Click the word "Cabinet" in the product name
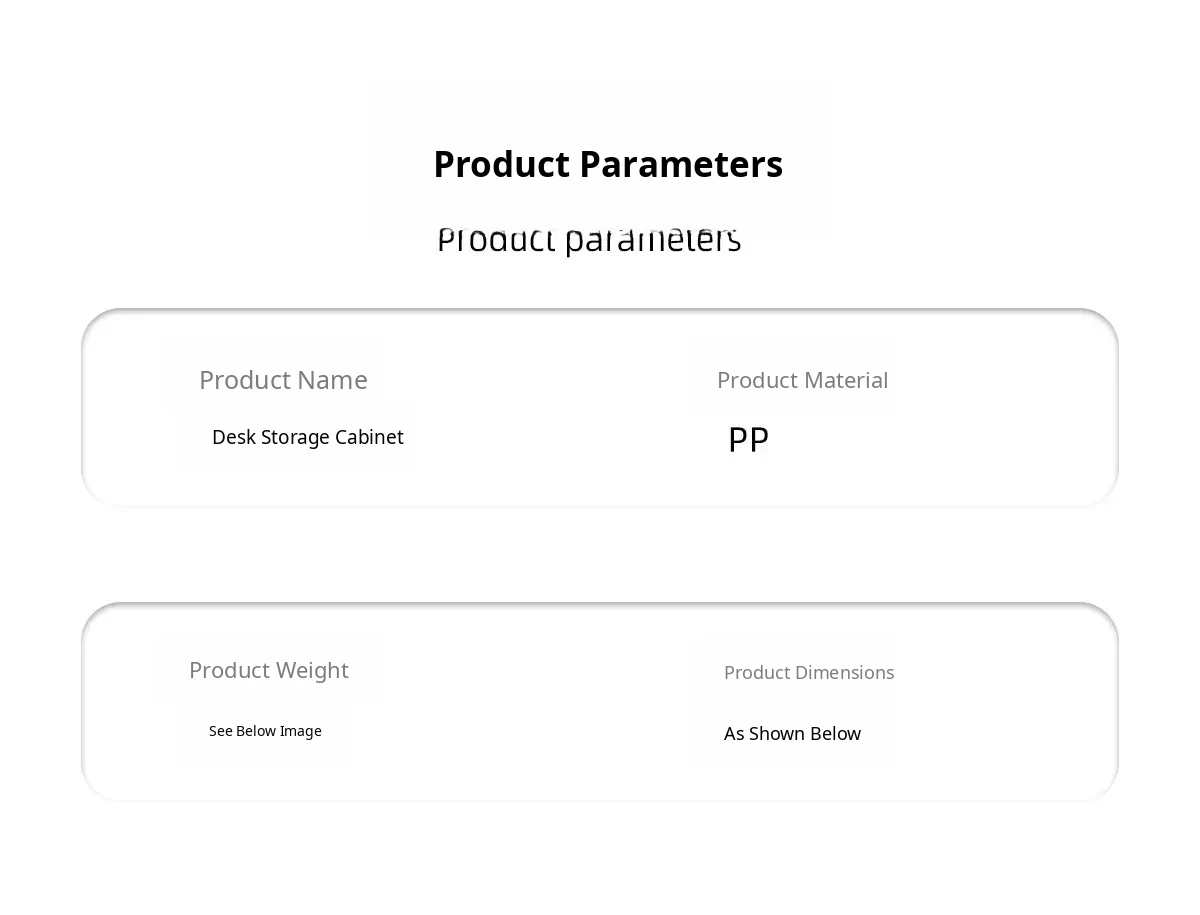Screen dimensions: 1200x915 pyautogui.click(x=369, y=437)
